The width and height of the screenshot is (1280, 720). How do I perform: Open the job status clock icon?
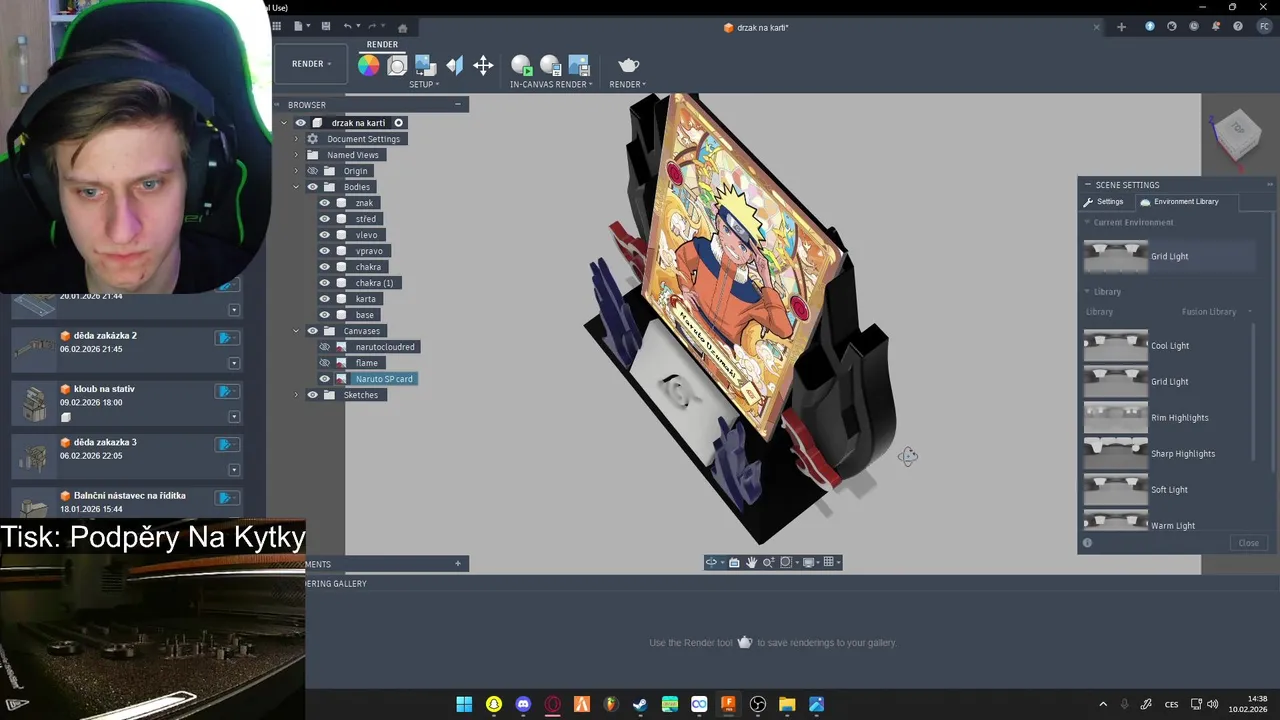coord(1194,27)
